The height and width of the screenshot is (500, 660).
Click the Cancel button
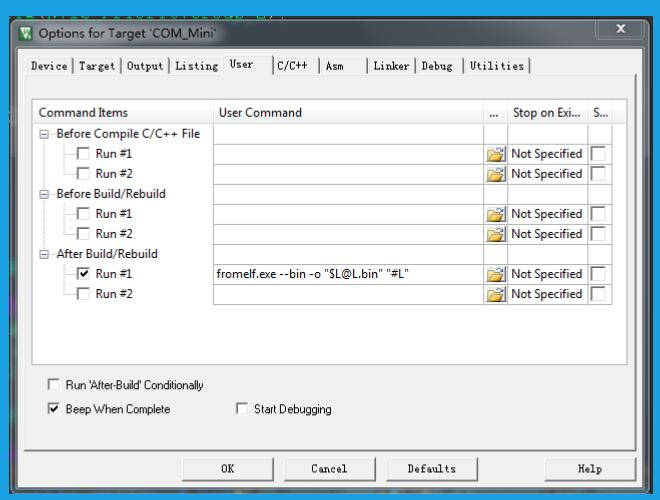[330, 468]
